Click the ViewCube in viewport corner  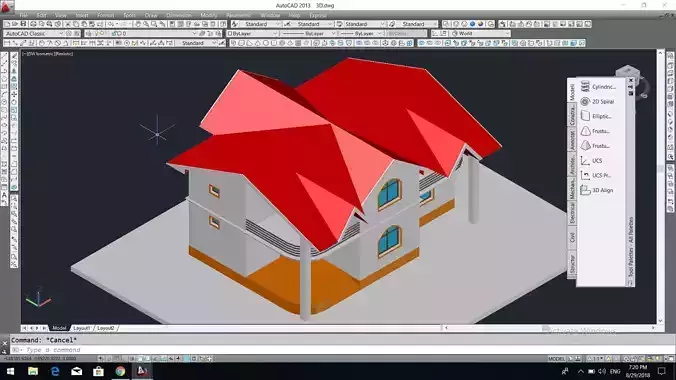629,74
